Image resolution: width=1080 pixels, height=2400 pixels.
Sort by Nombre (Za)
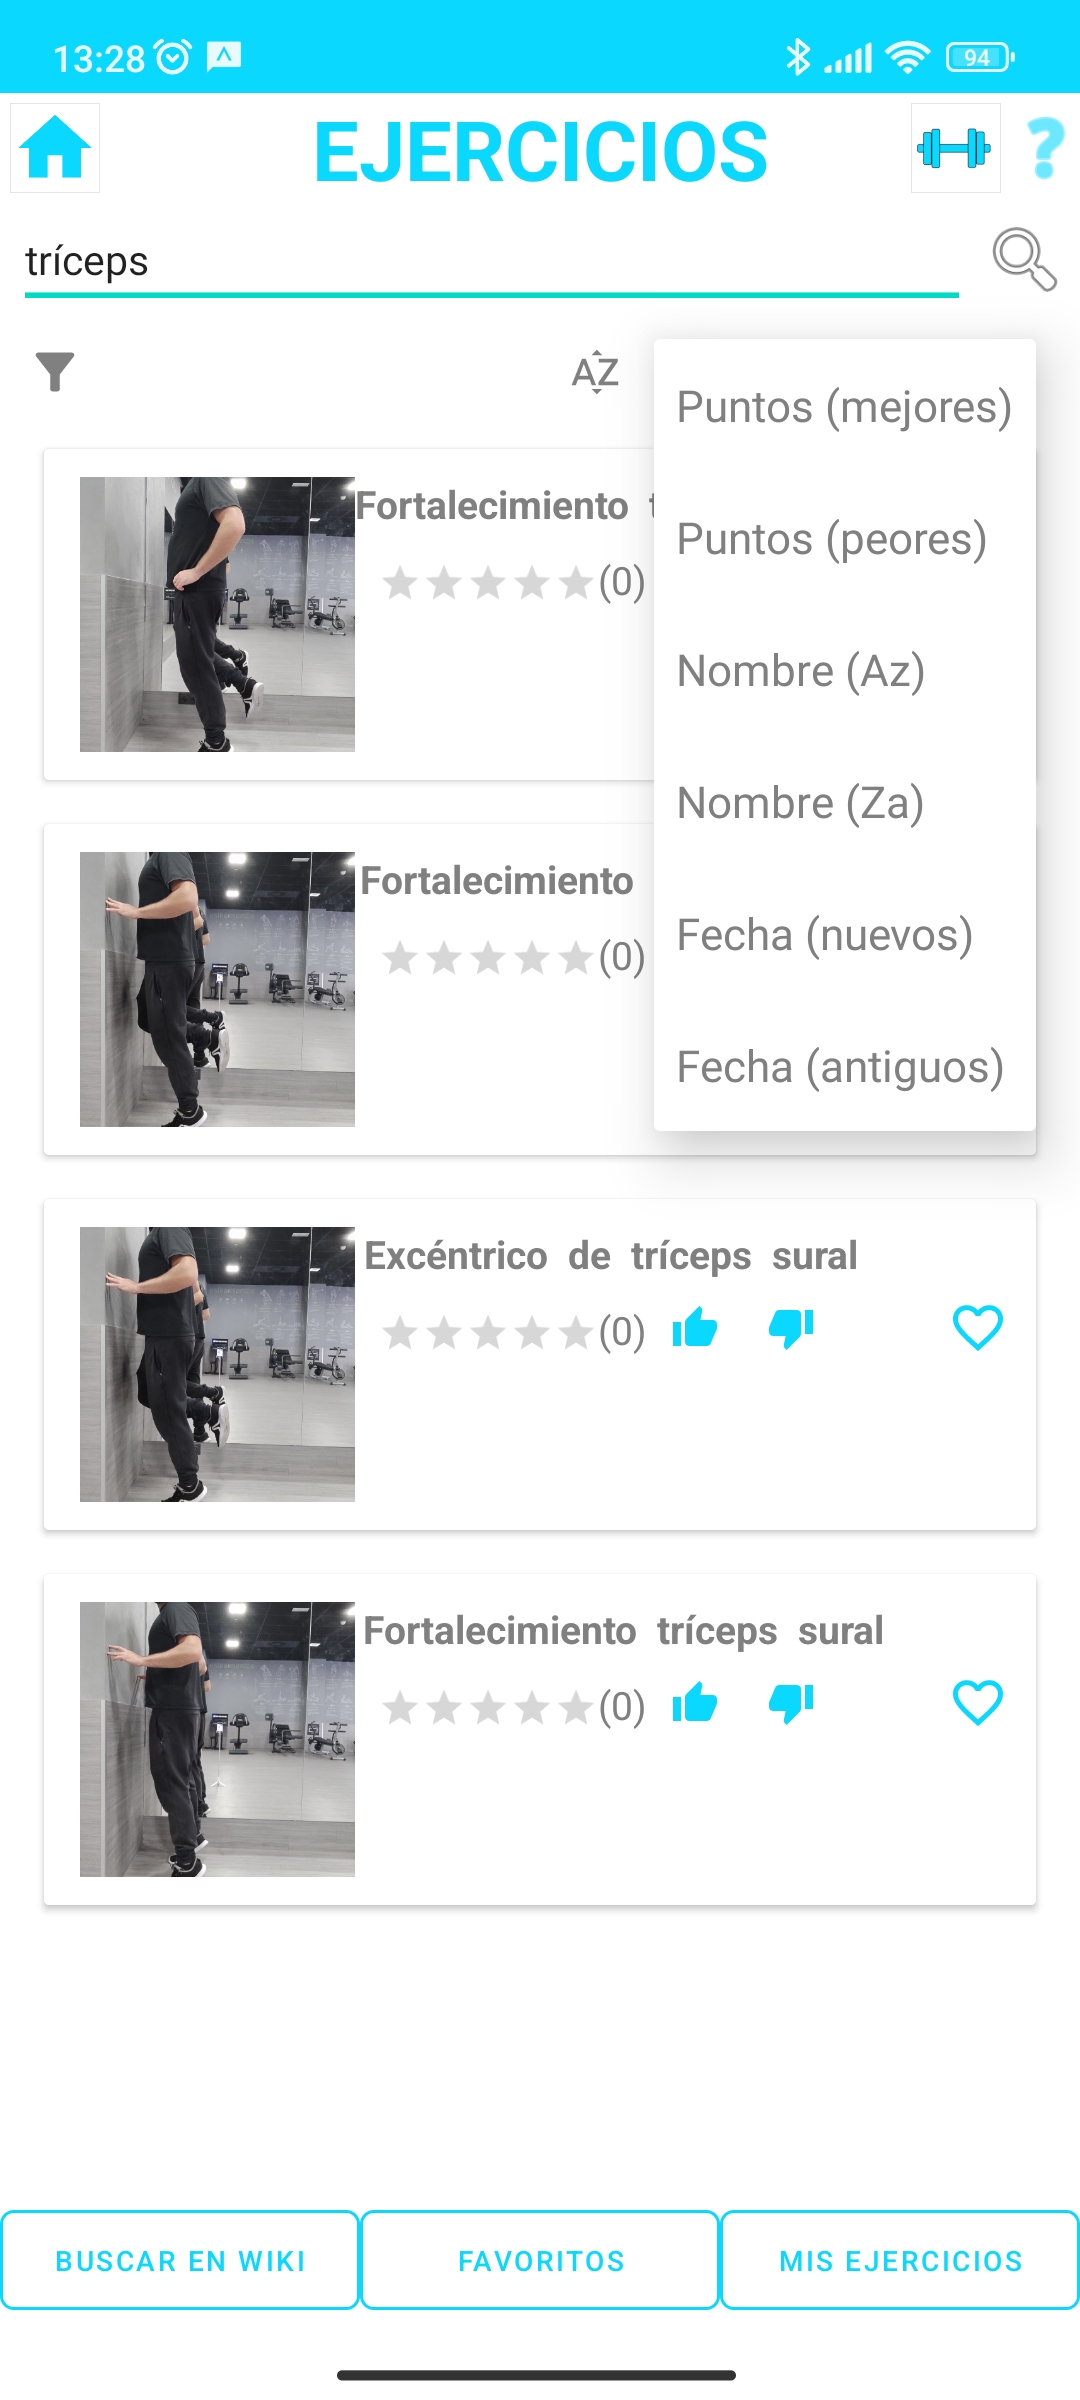coord(800,803)
